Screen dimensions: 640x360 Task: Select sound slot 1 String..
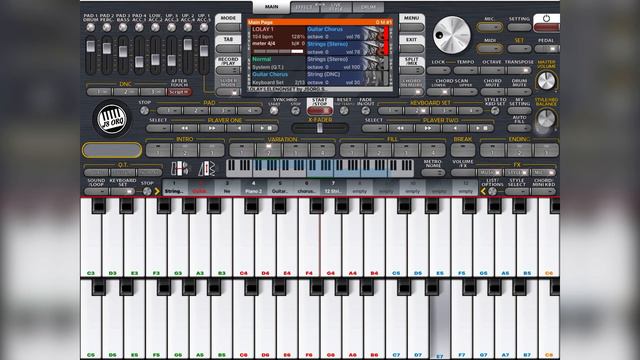(174, 187)
